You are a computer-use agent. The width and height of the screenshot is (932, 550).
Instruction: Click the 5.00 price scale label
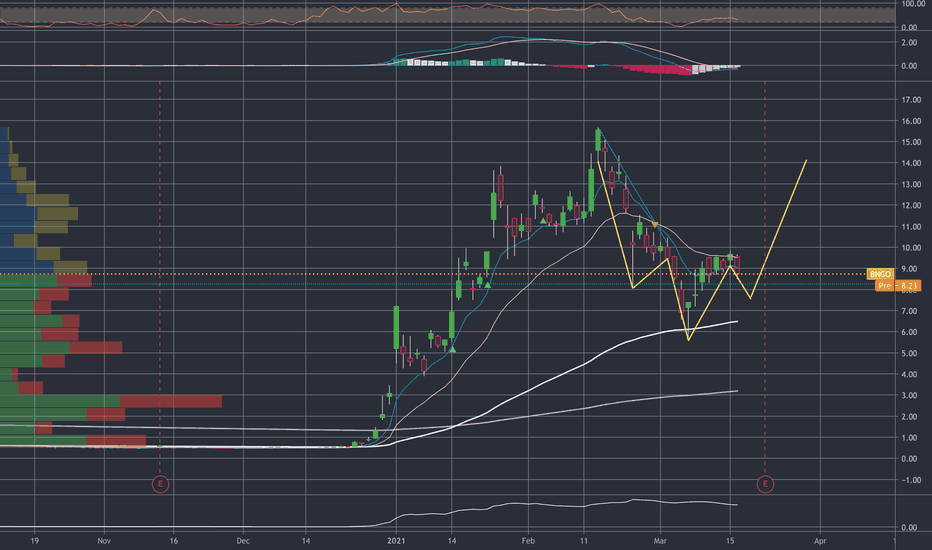point(911,353)
